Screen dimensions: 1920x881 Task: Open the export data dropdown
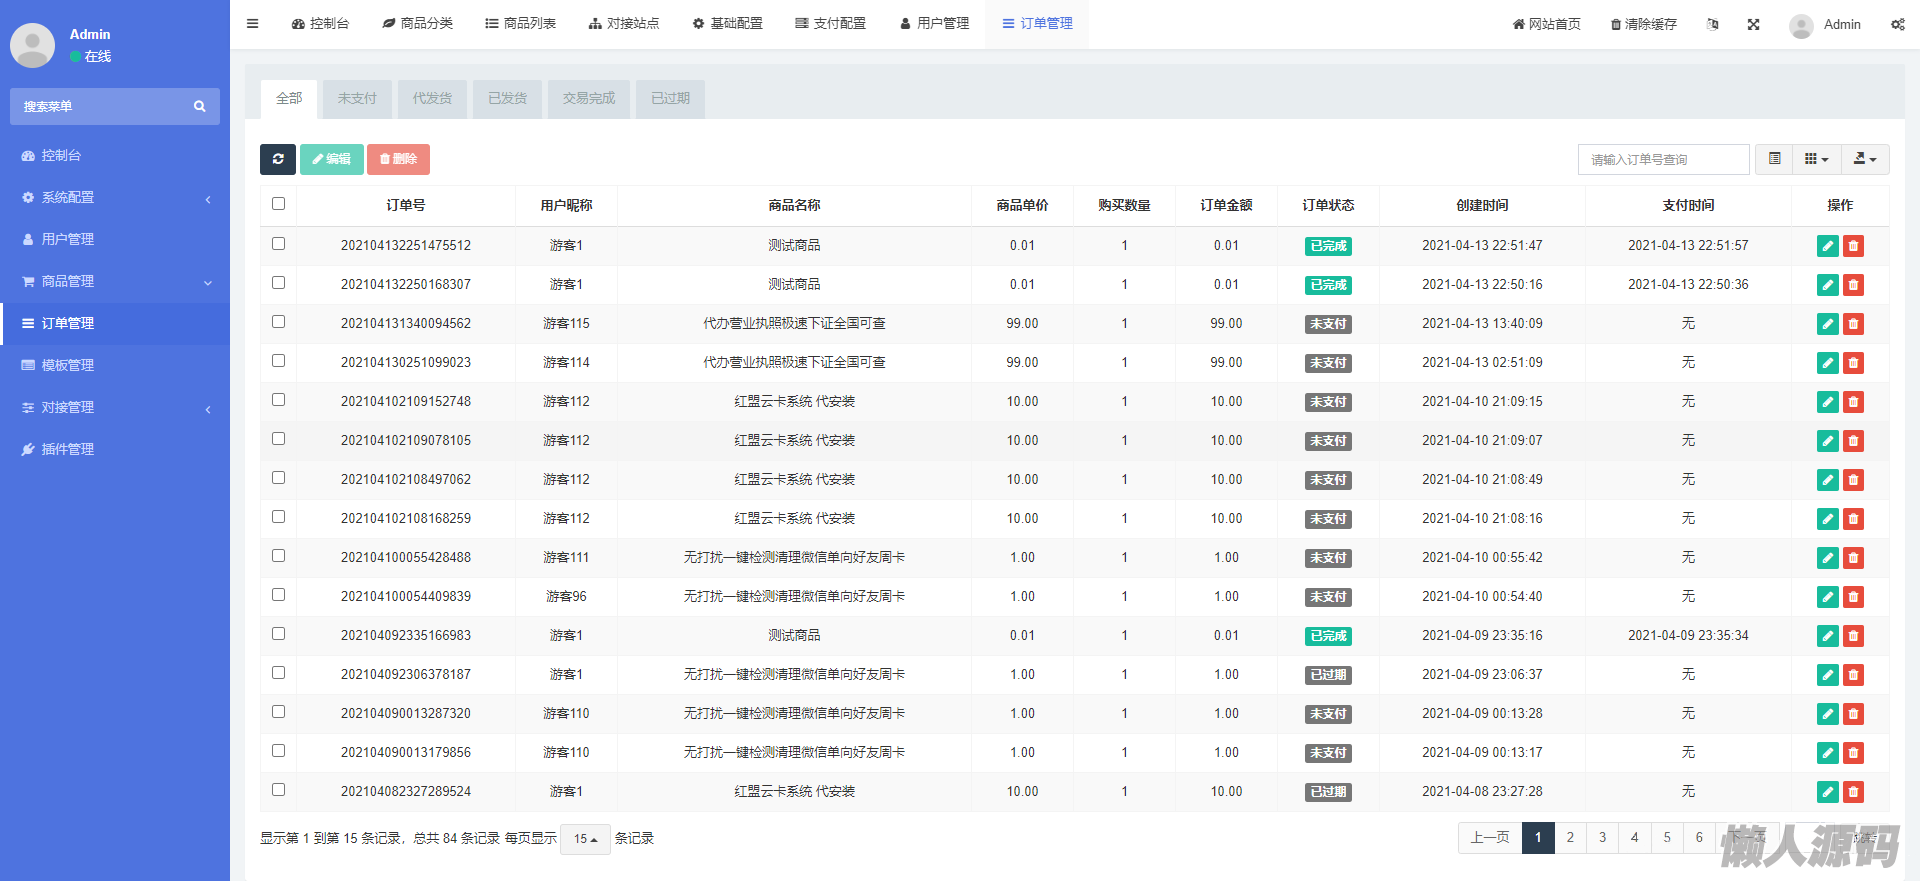point(1864,159)
